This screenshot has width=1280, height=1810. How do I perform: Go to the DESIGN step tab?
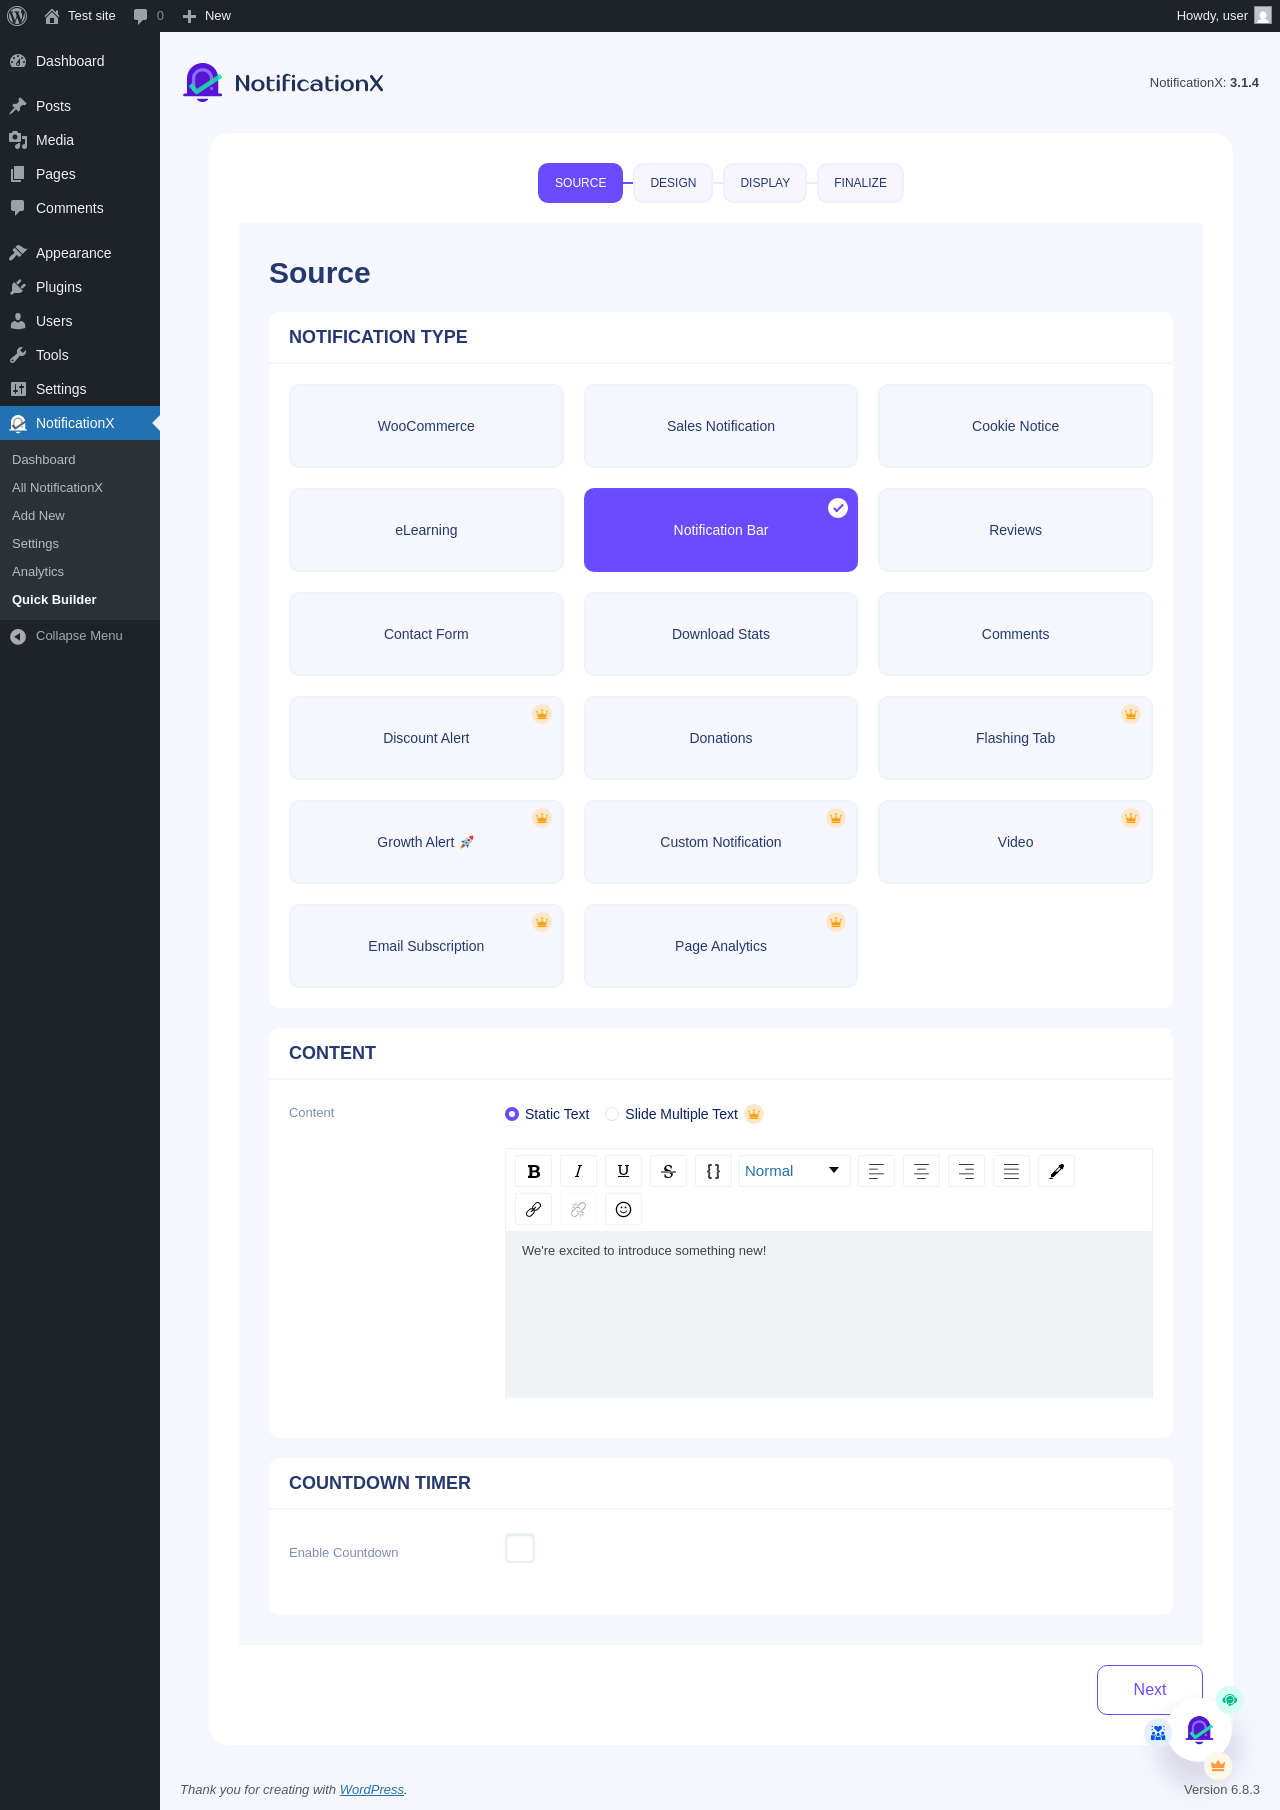[x=673, y=183]
